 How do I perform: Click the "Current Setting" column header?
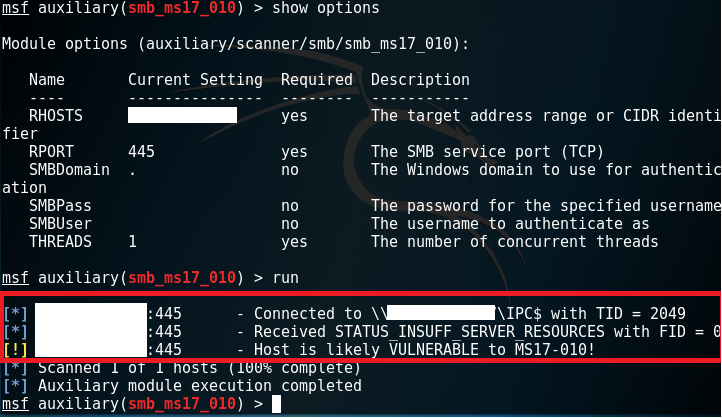[195, 79]
